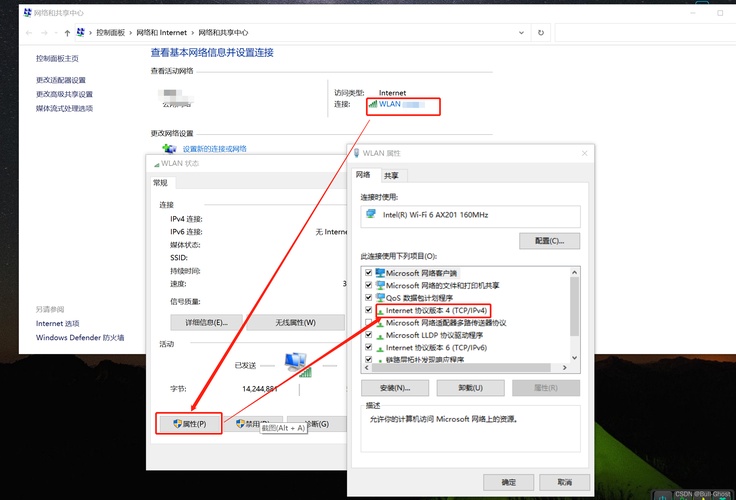736x500 pixels.
Task: Click the LLDP protocol driver icon
Action: pyautogui.click(x=380, y=335)
